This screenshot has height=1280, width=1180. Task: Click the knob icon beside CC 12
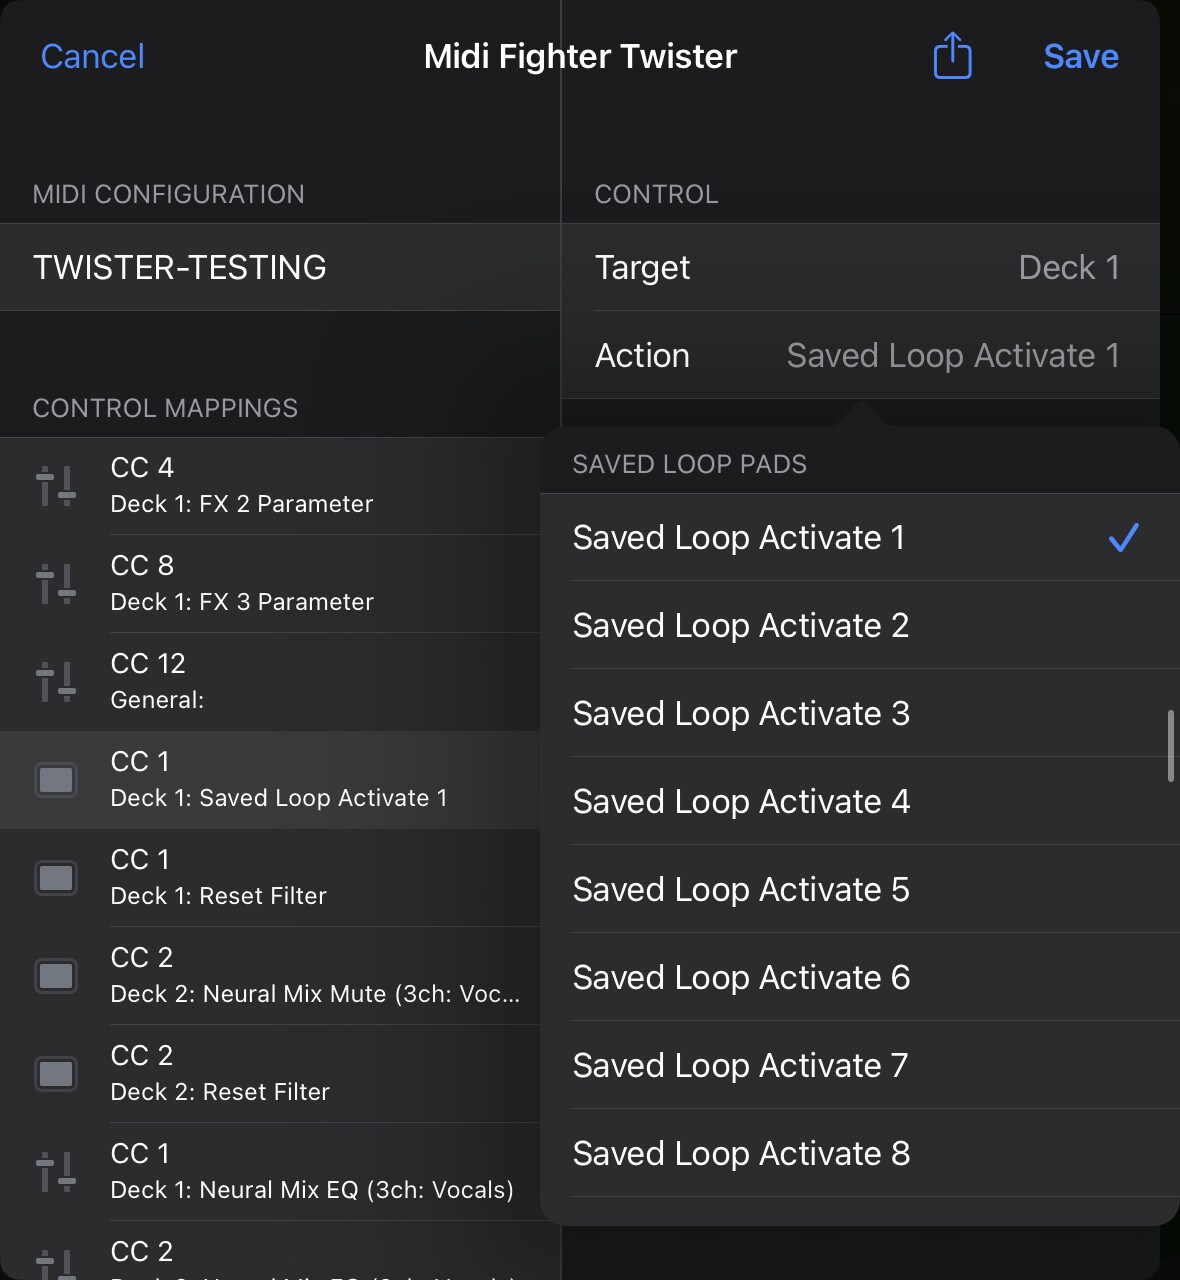[56, 682]
